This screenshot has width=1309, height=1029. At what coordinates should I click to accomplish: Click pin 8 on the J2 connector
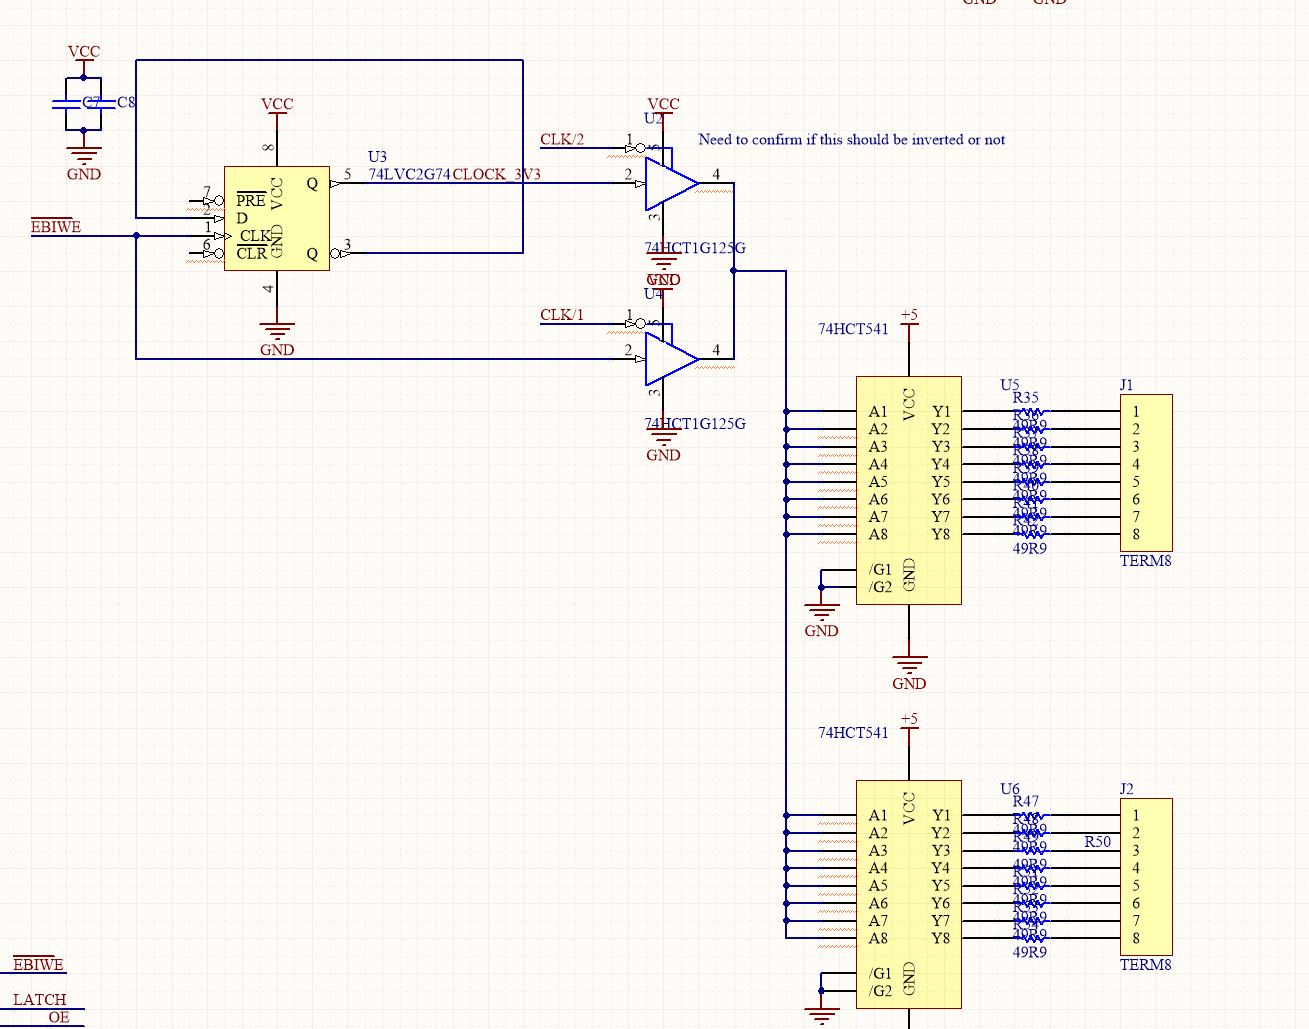point(1136,938)
